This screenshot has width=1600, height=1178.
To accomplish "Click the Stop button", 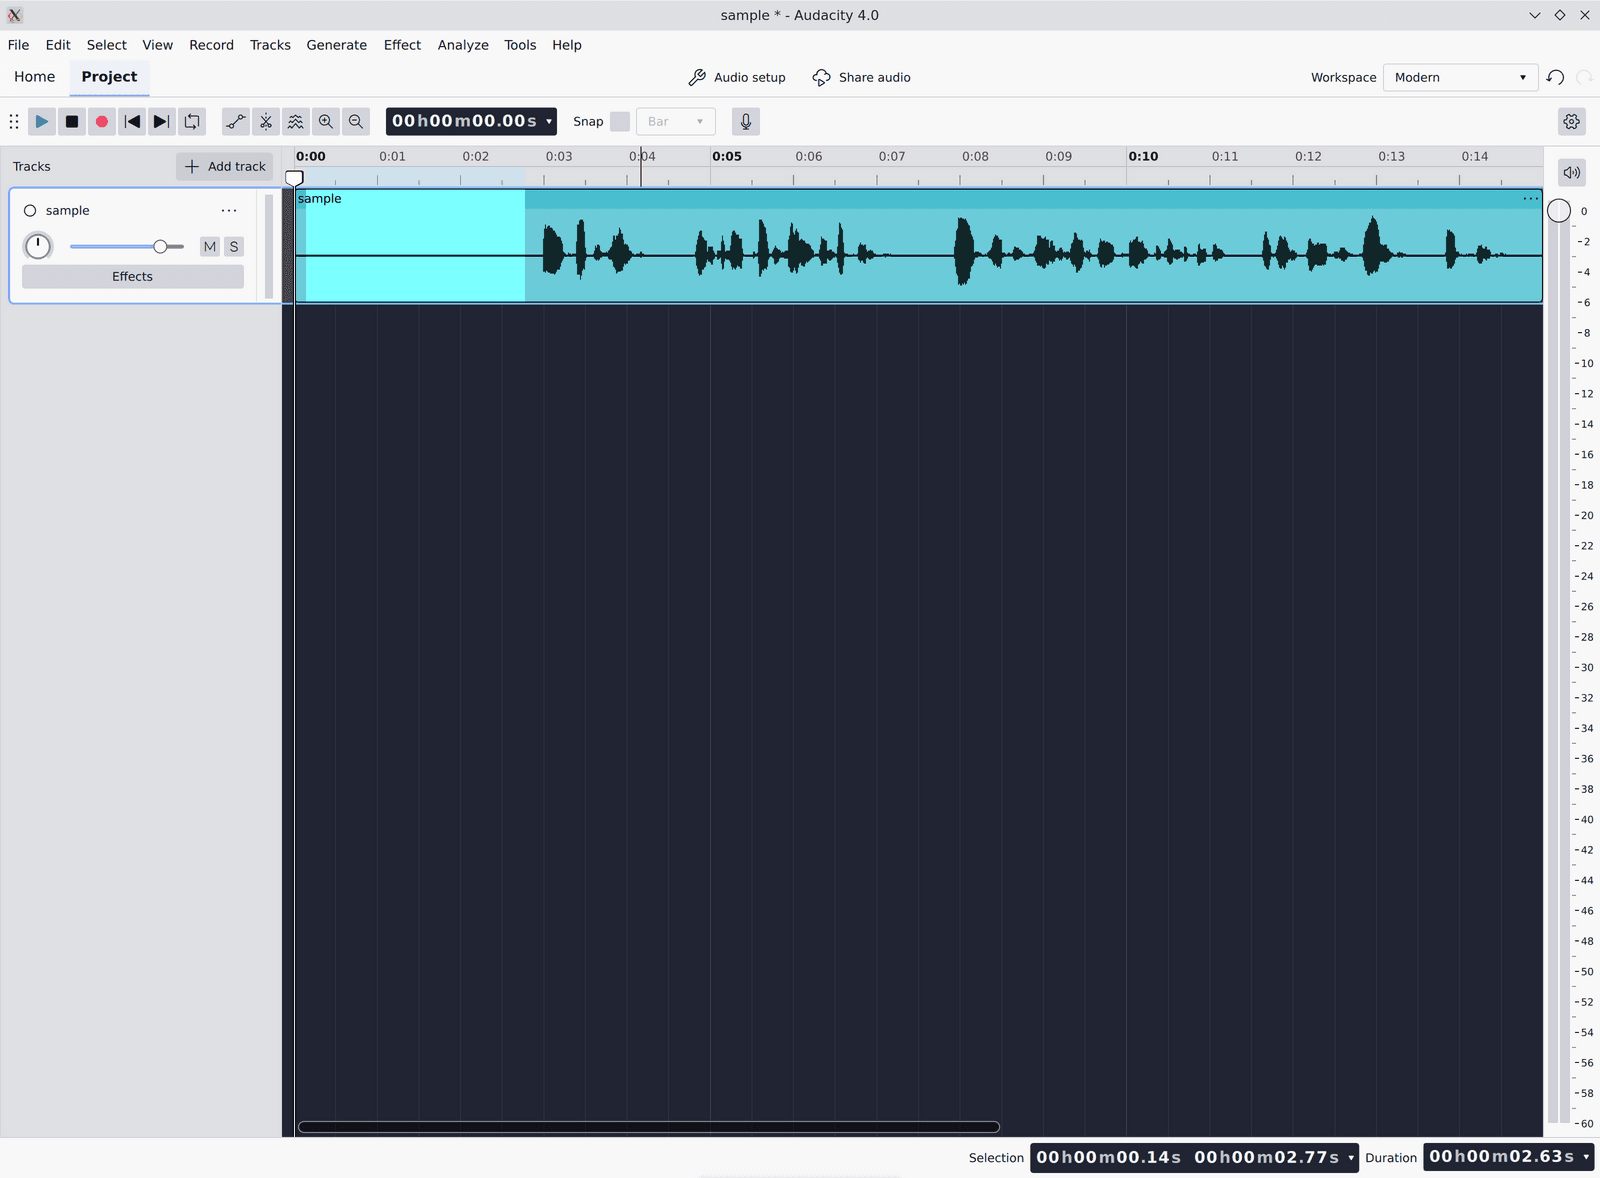I will pos(72,122).
